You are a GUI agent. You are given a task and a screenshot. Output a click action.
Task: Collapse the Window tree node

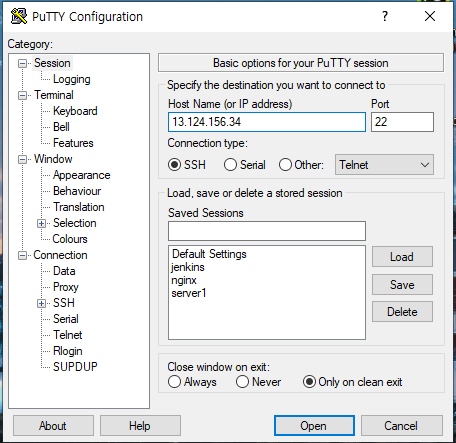(x=22, y=159)
